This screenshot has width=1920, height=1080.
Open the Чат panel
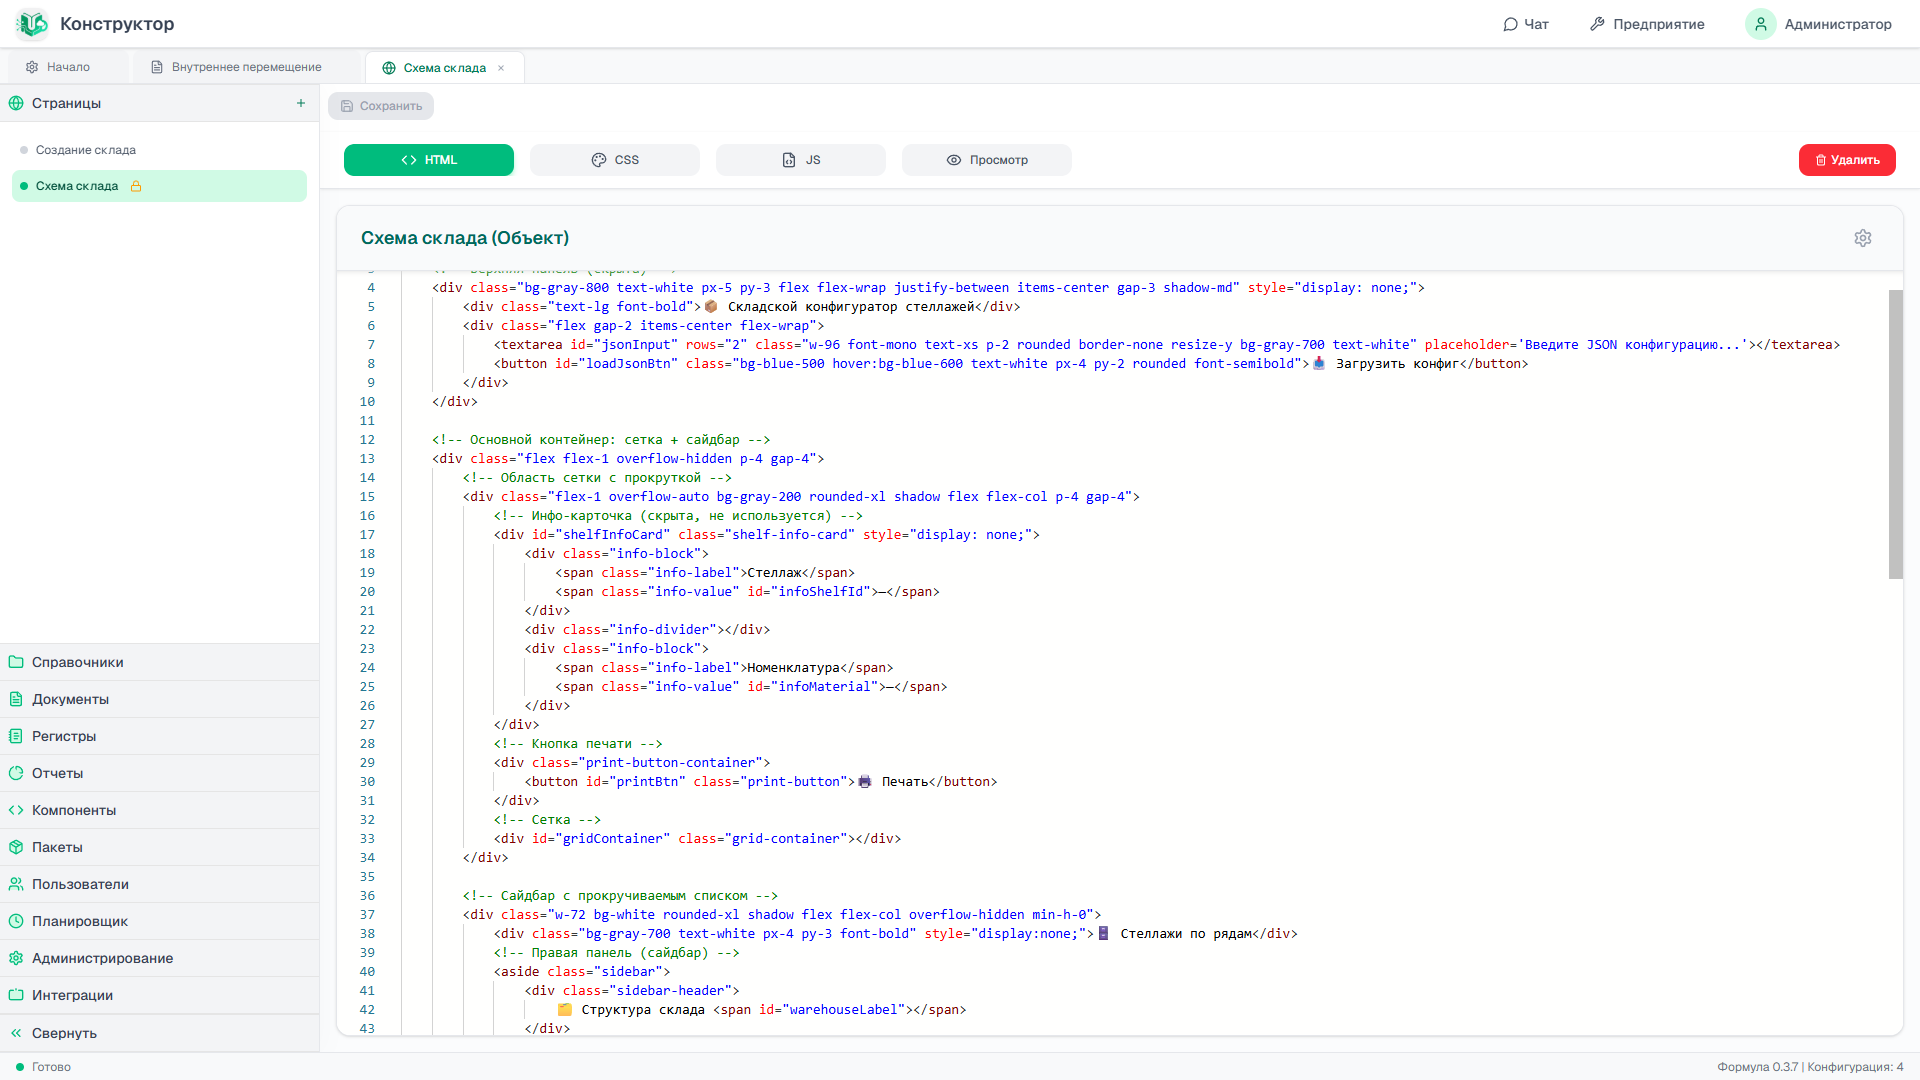[x=1526, y=24]
